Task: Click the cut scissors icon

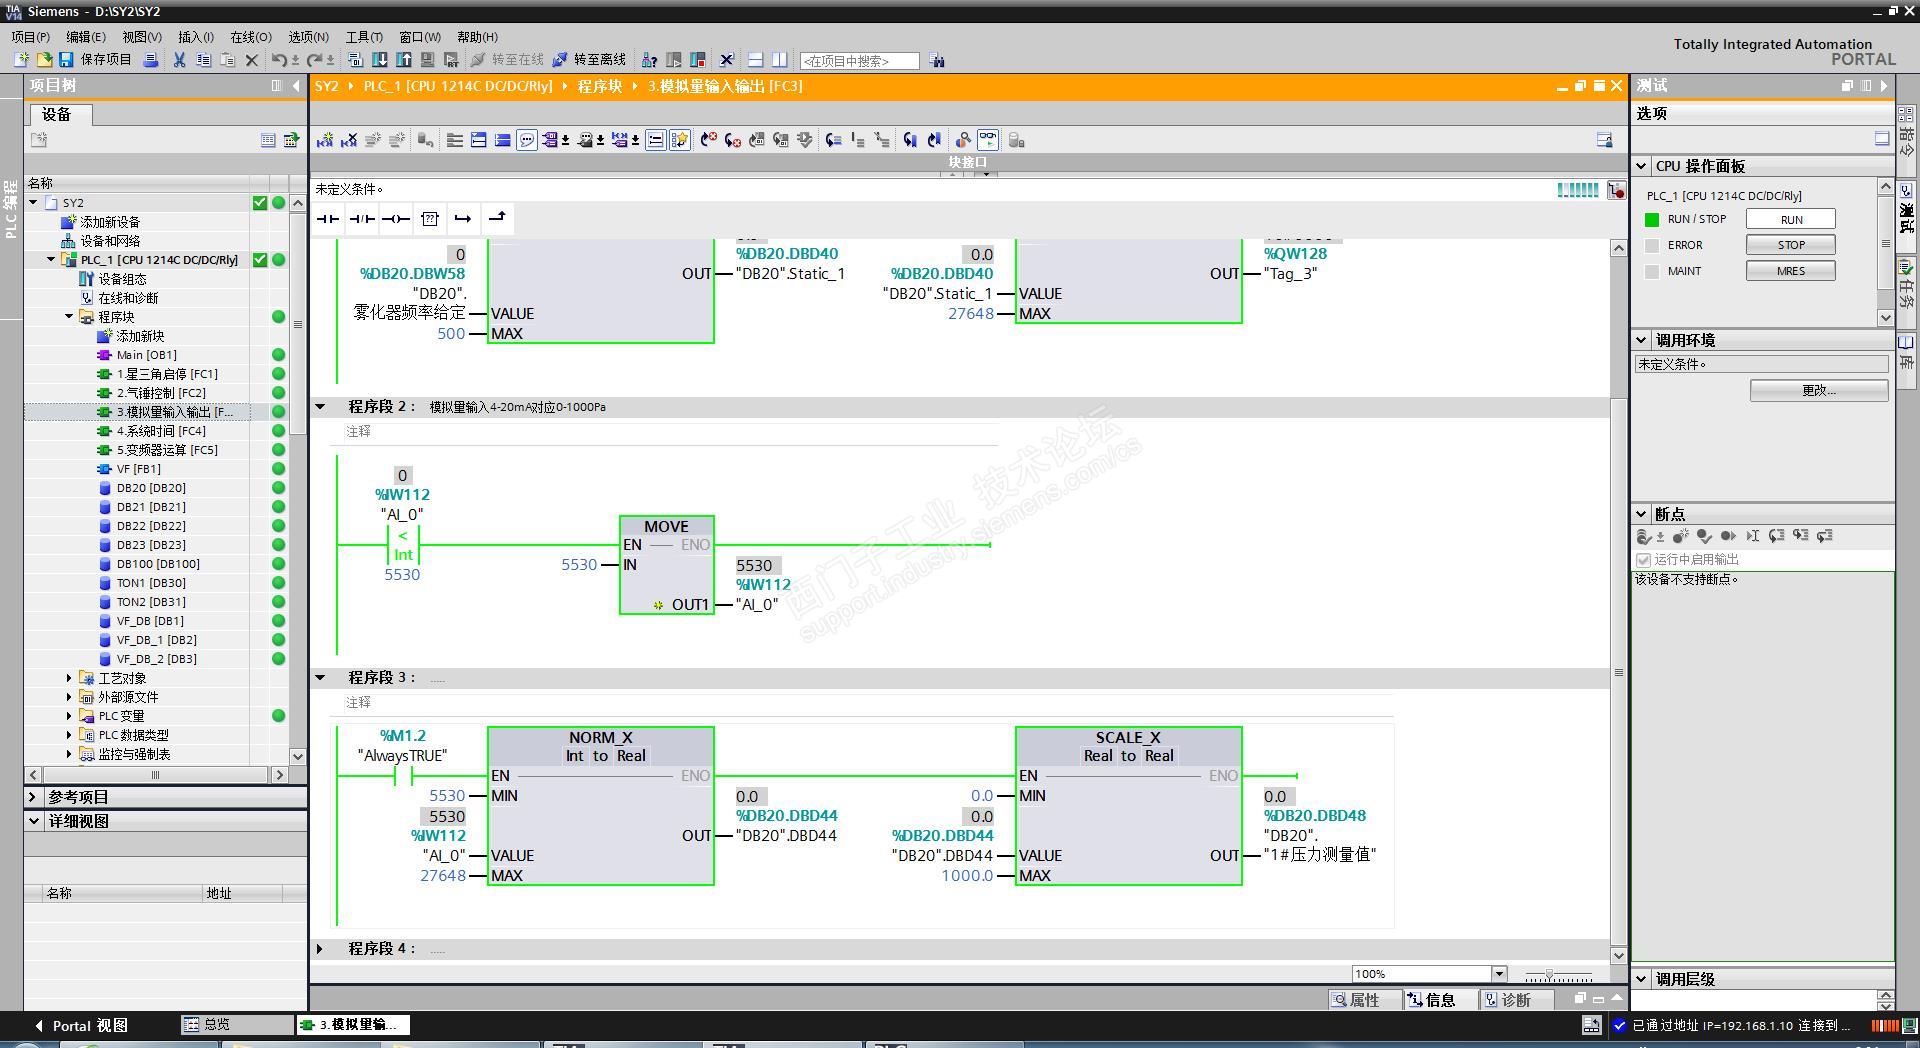Action: point(179,60)
